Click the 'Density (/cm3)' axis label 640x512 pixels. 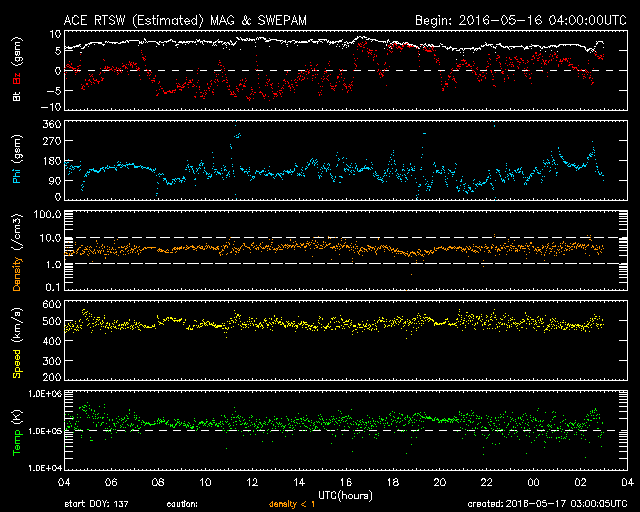point(17,252)
